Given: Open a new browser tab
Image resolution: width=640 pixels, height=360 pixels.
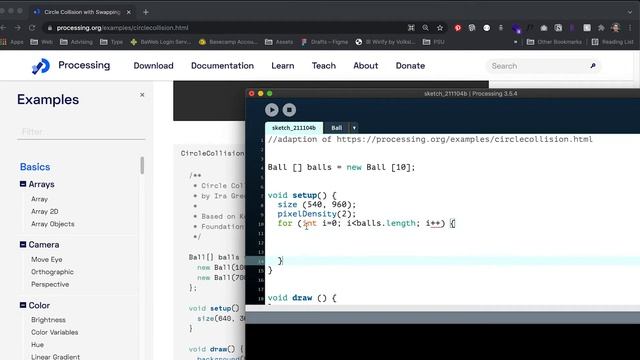Looking at the screenshot, I should click(146, 12).
